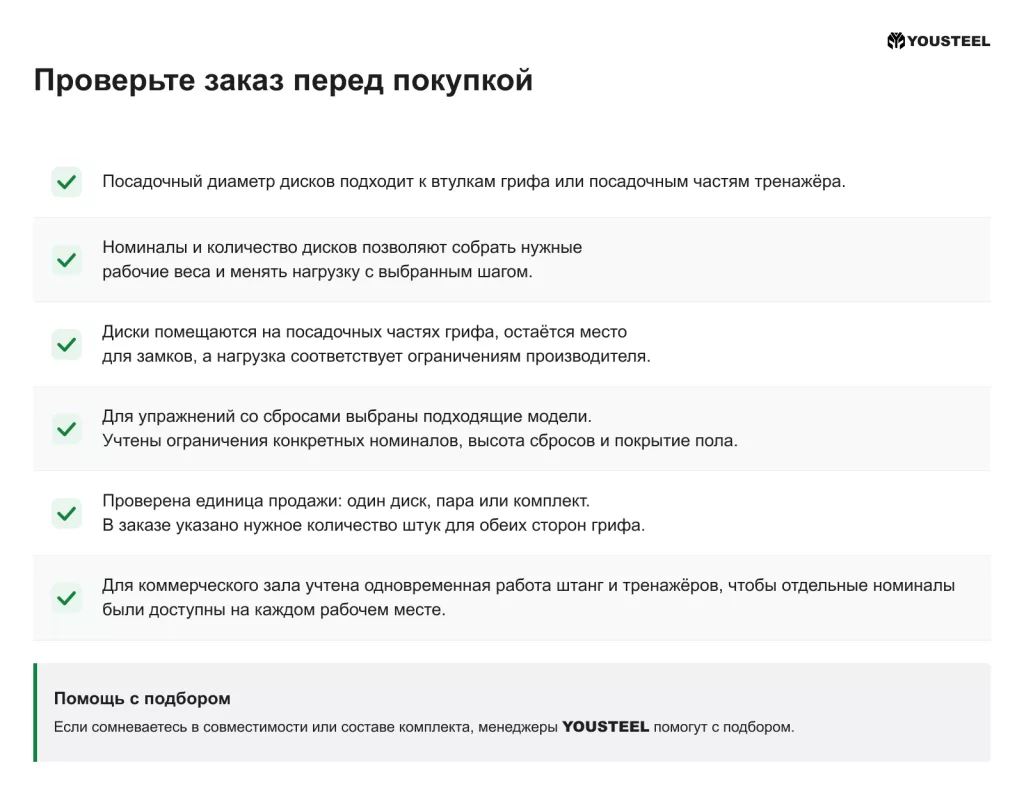Select line 'Для коммерческого зала учтена одновременная работа'

[x=528, y=585]
